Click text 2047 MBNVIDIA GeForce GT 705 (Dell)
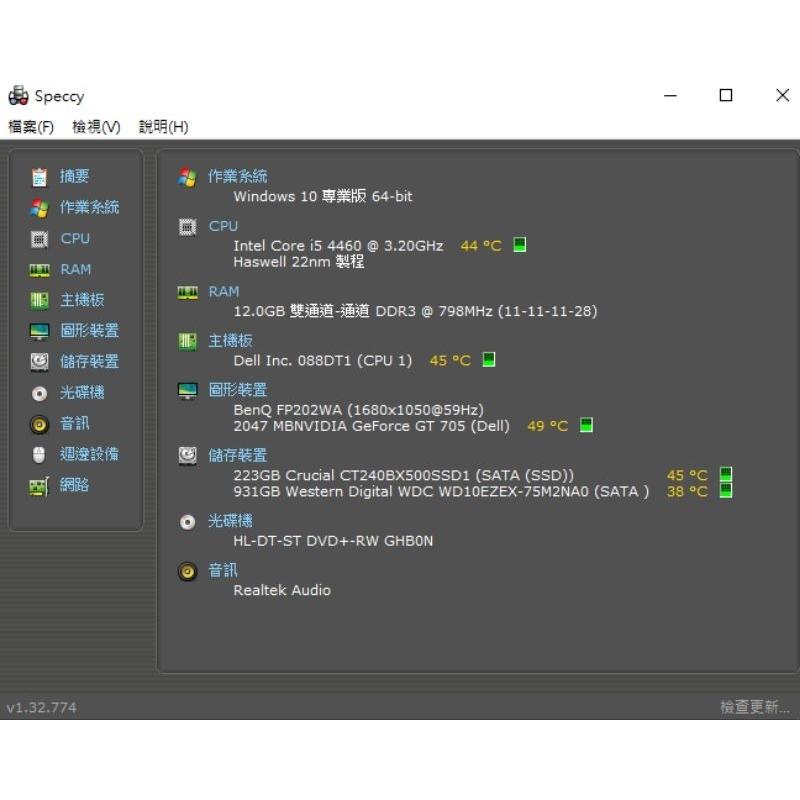The image size is (800, 800). pos(371,427)
